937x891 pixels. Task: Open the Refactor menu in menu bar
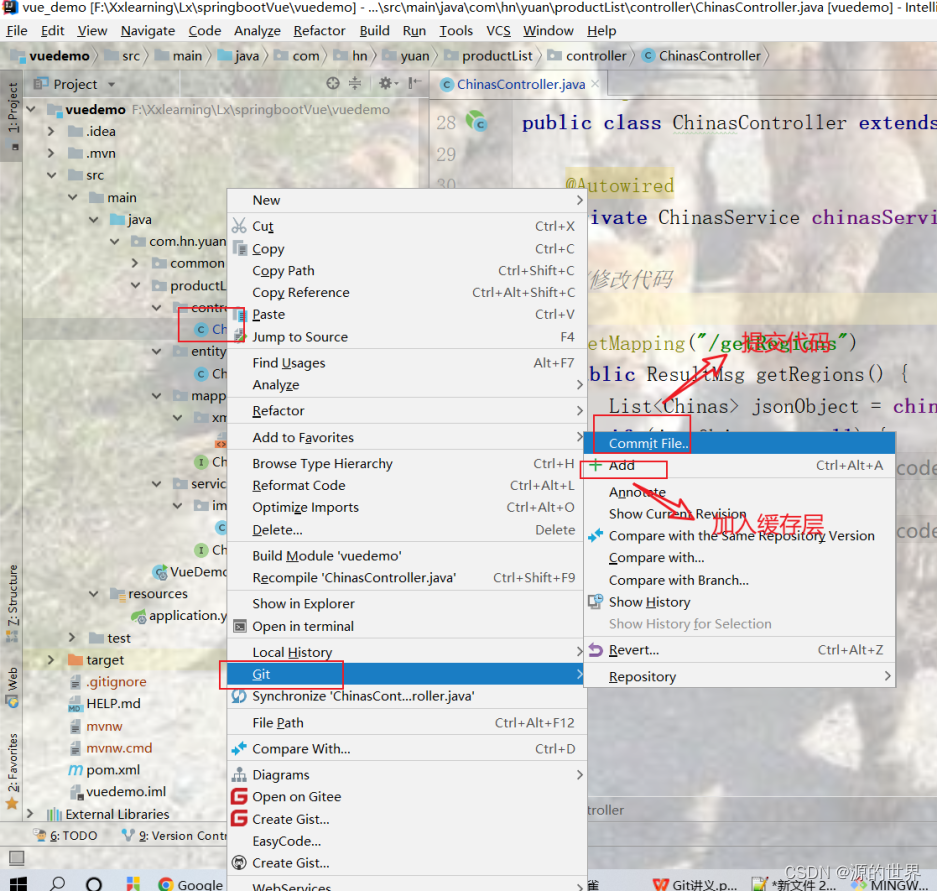tap(319, 30)
